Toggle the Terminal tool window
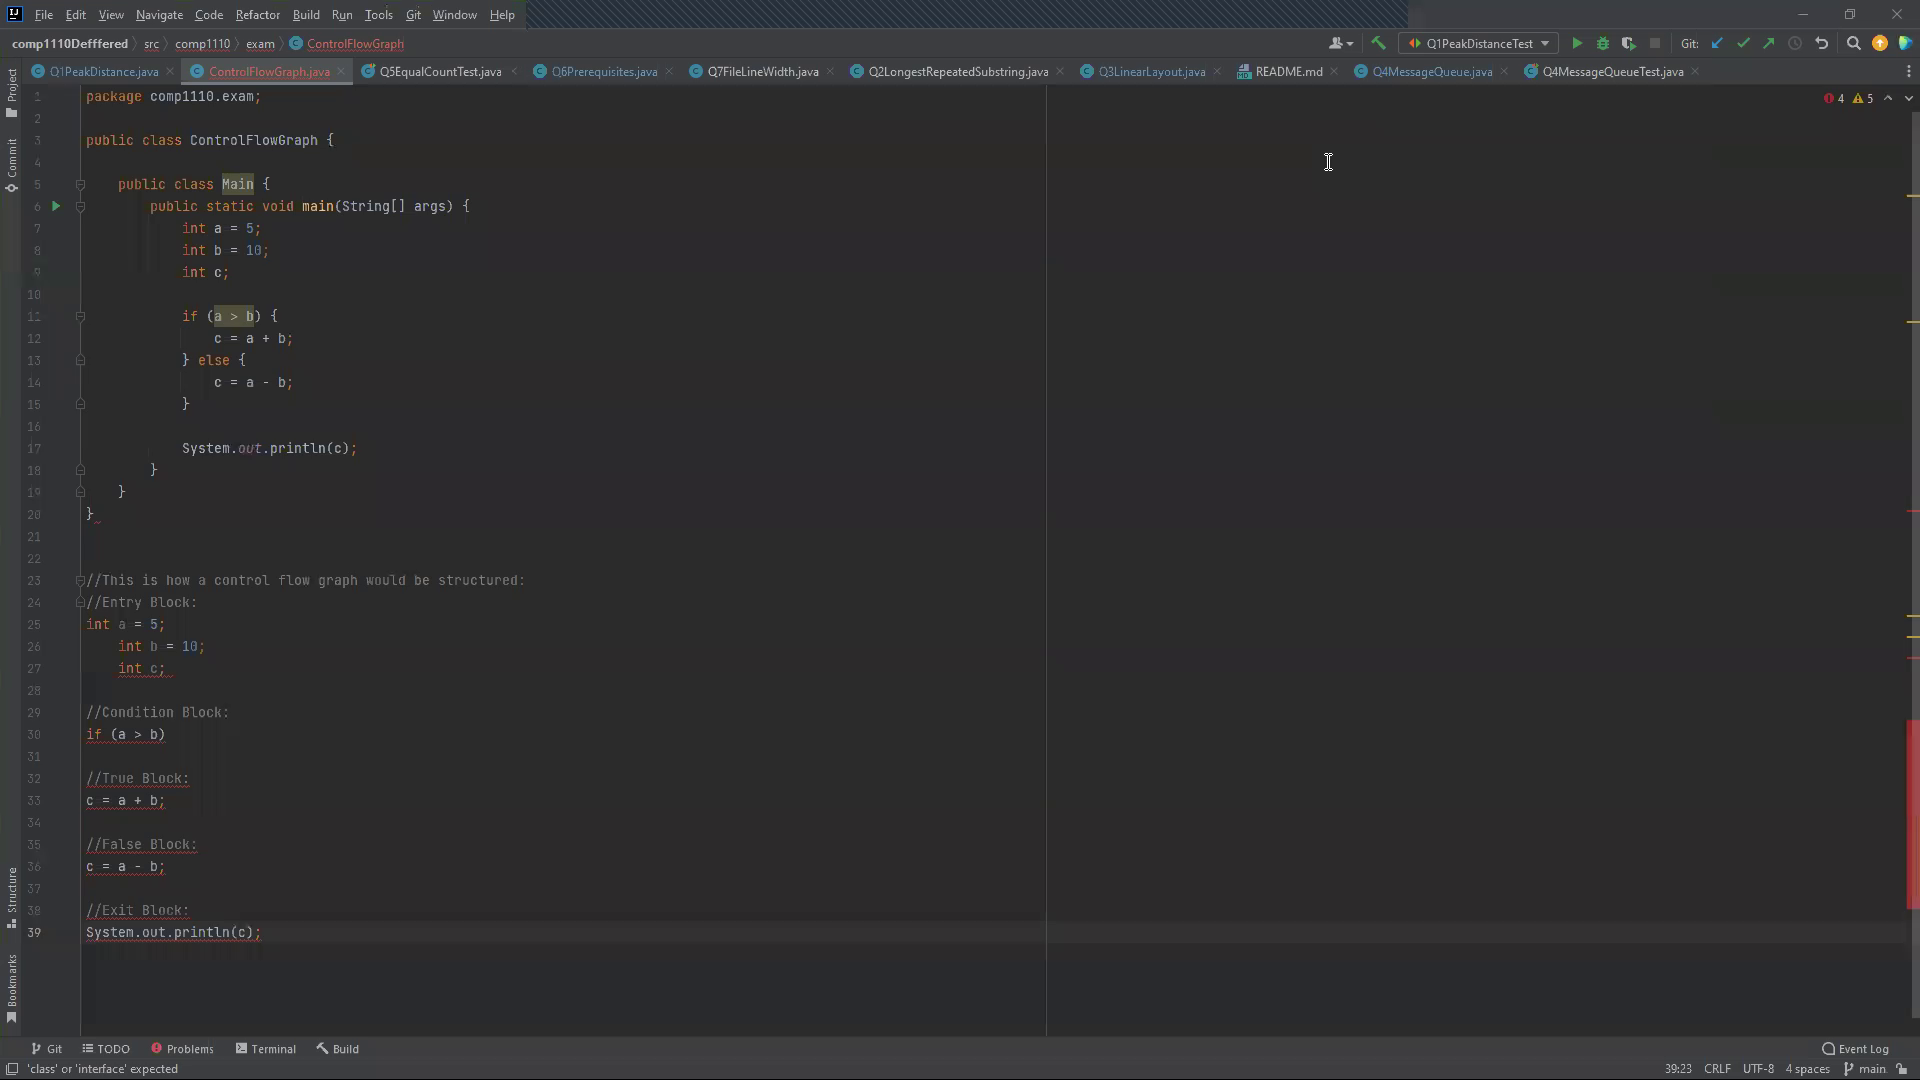Viewport: 1920px width, 1080px height. pyautogui.click(x=265, y=1048)
